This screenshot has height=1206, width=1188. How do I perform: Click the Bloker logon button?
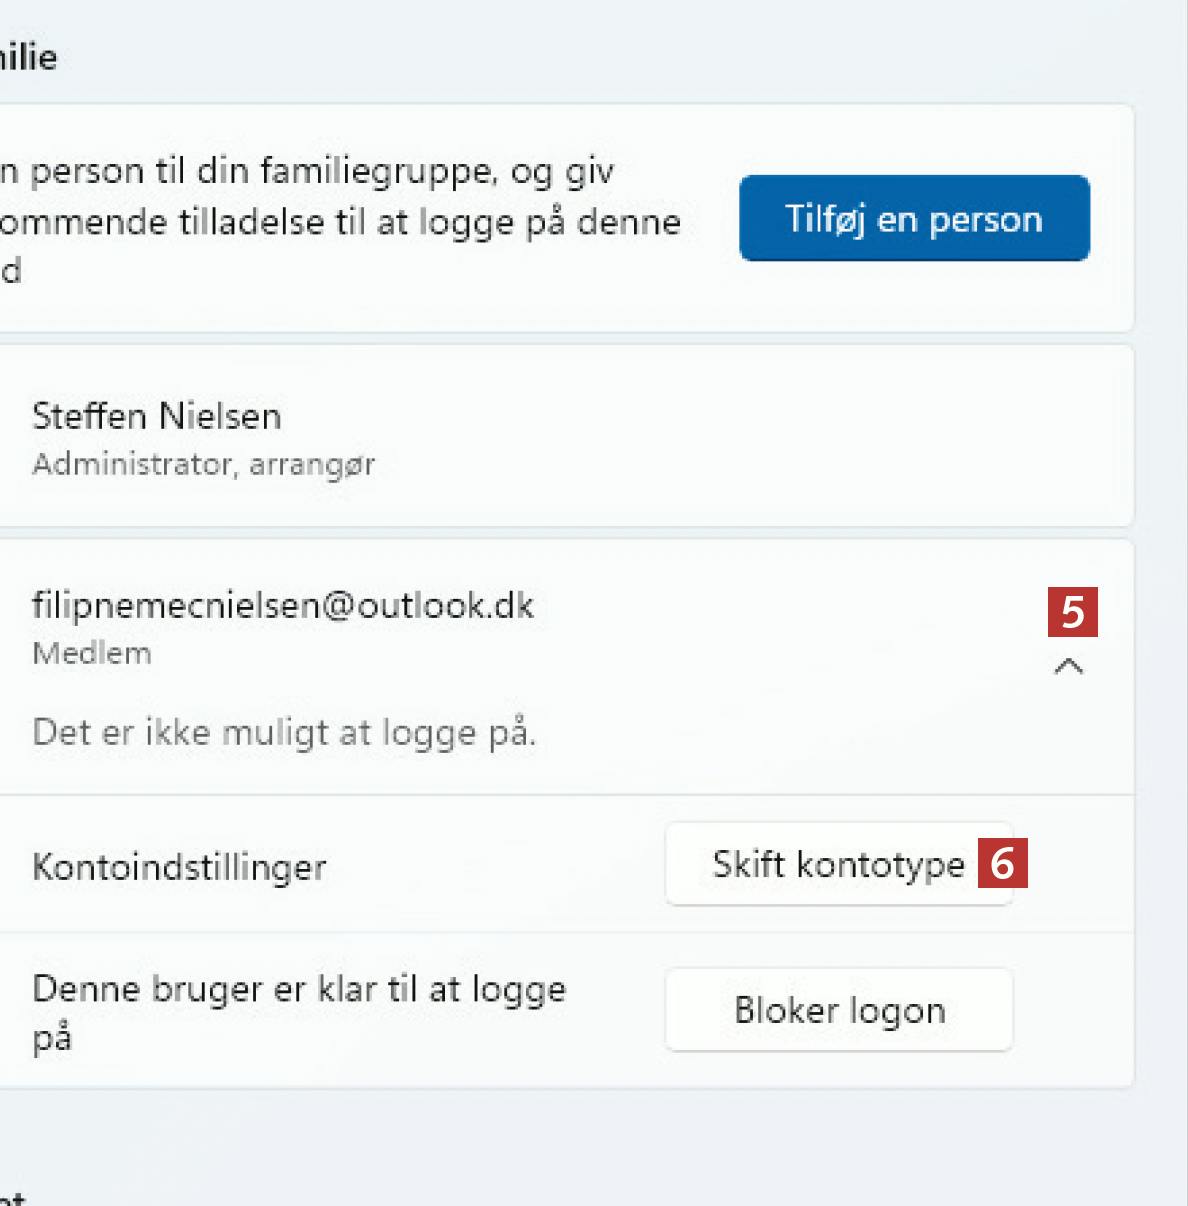coord(839,1010)
